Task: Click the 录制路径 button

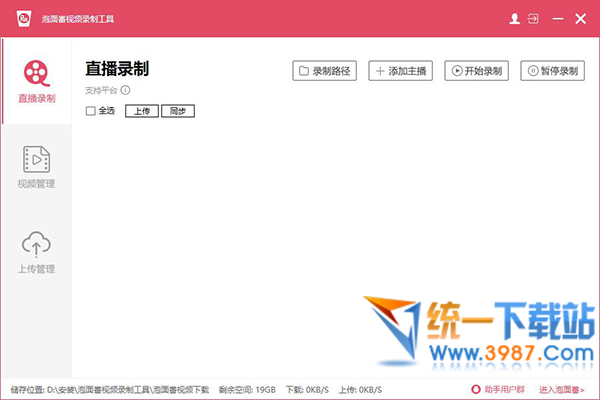Action: point(324,71)
